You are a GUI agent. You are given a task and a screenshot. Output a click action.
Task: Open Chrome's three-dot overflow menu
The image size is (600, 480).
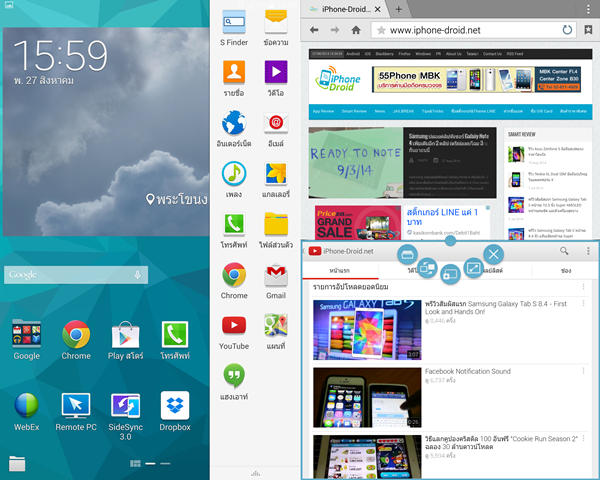[x=588, y=10]
